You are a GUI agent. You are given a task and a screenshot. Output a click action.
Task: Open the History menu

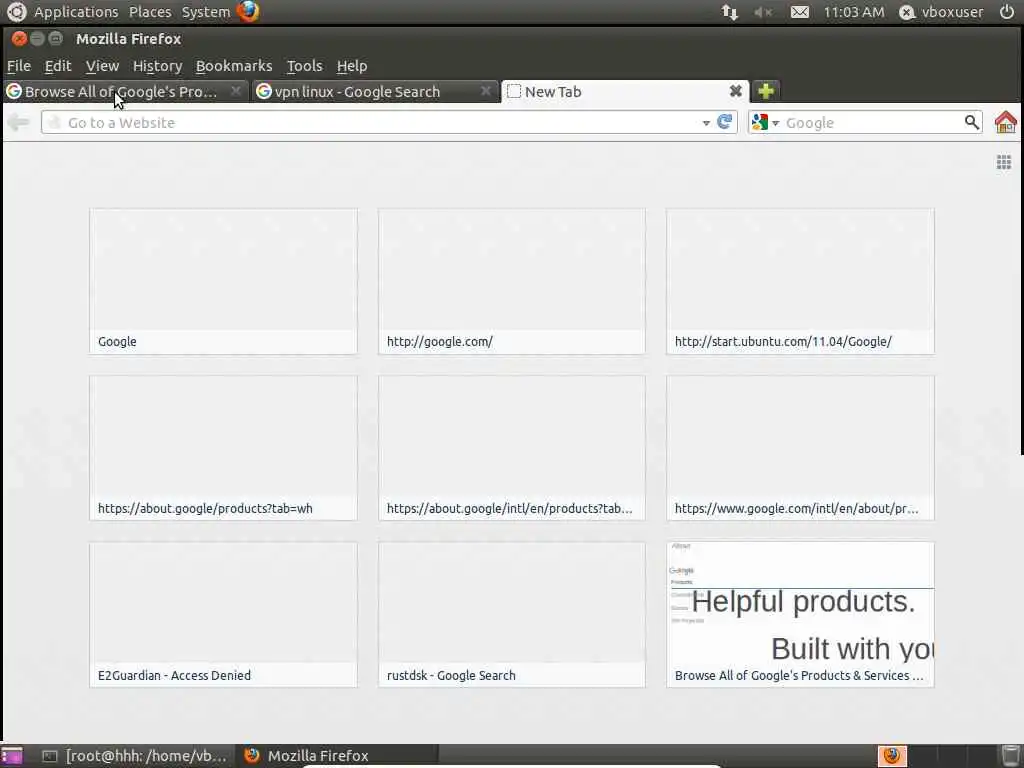coord(157,66)
